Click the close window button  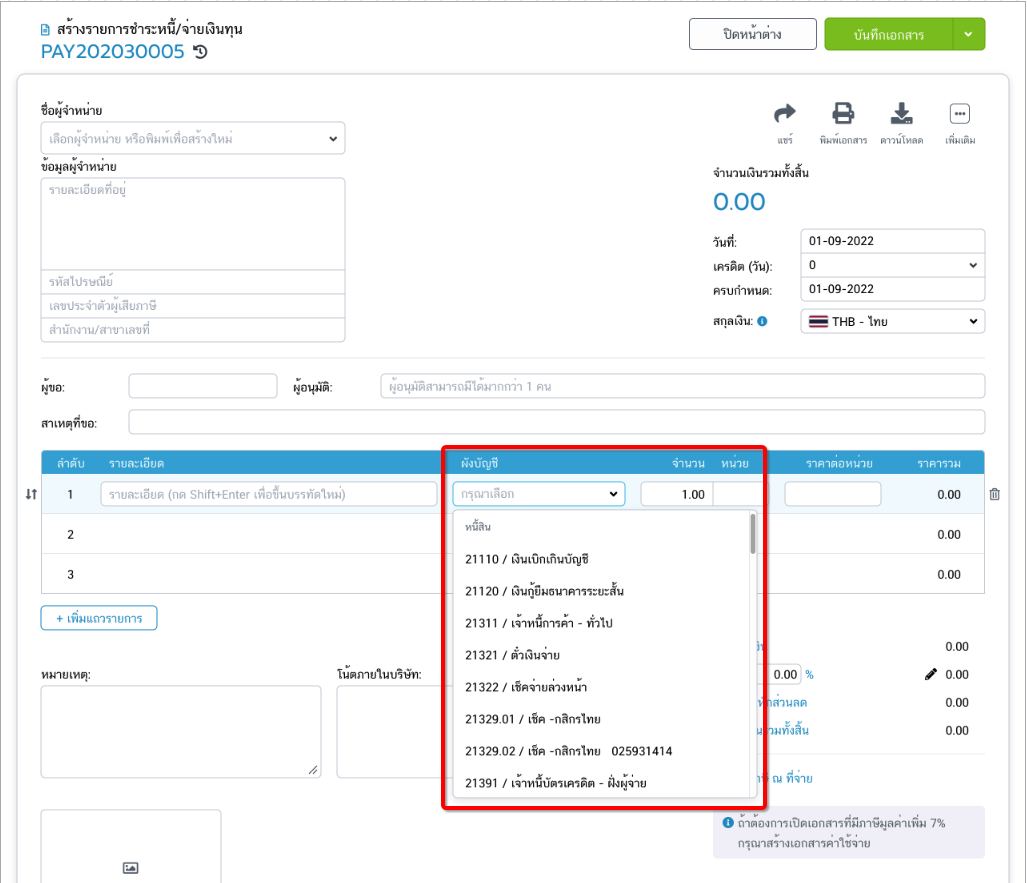pos(752,34)
